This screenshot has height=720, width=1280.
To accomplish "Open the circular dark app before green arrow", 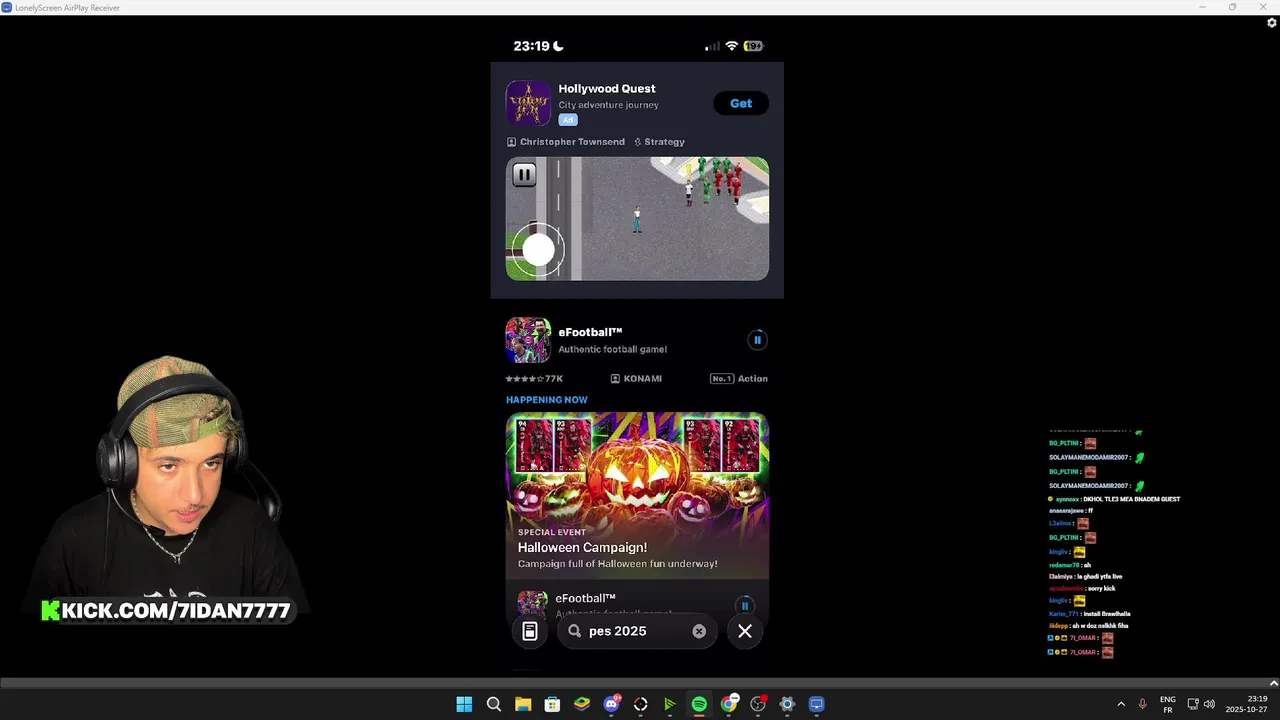I will coord(641,704).
